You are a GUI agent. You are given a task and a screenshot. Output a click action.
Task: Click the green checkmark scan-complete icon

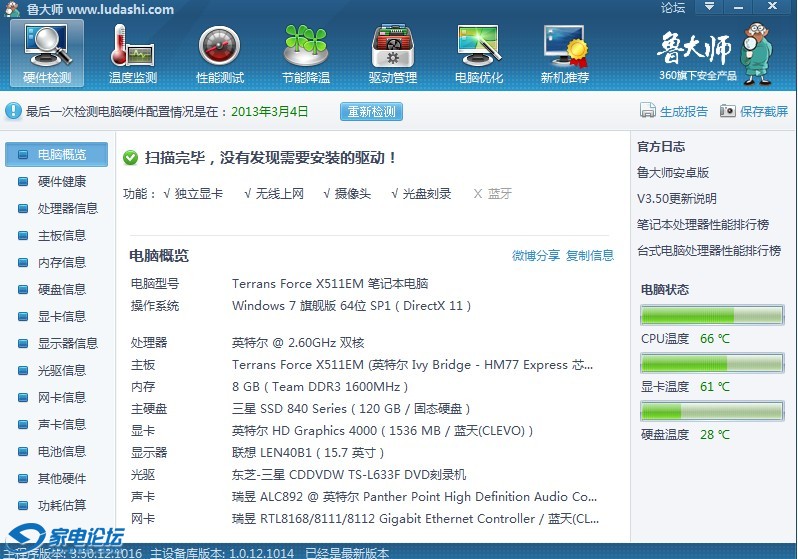click(x=130, y=158)
